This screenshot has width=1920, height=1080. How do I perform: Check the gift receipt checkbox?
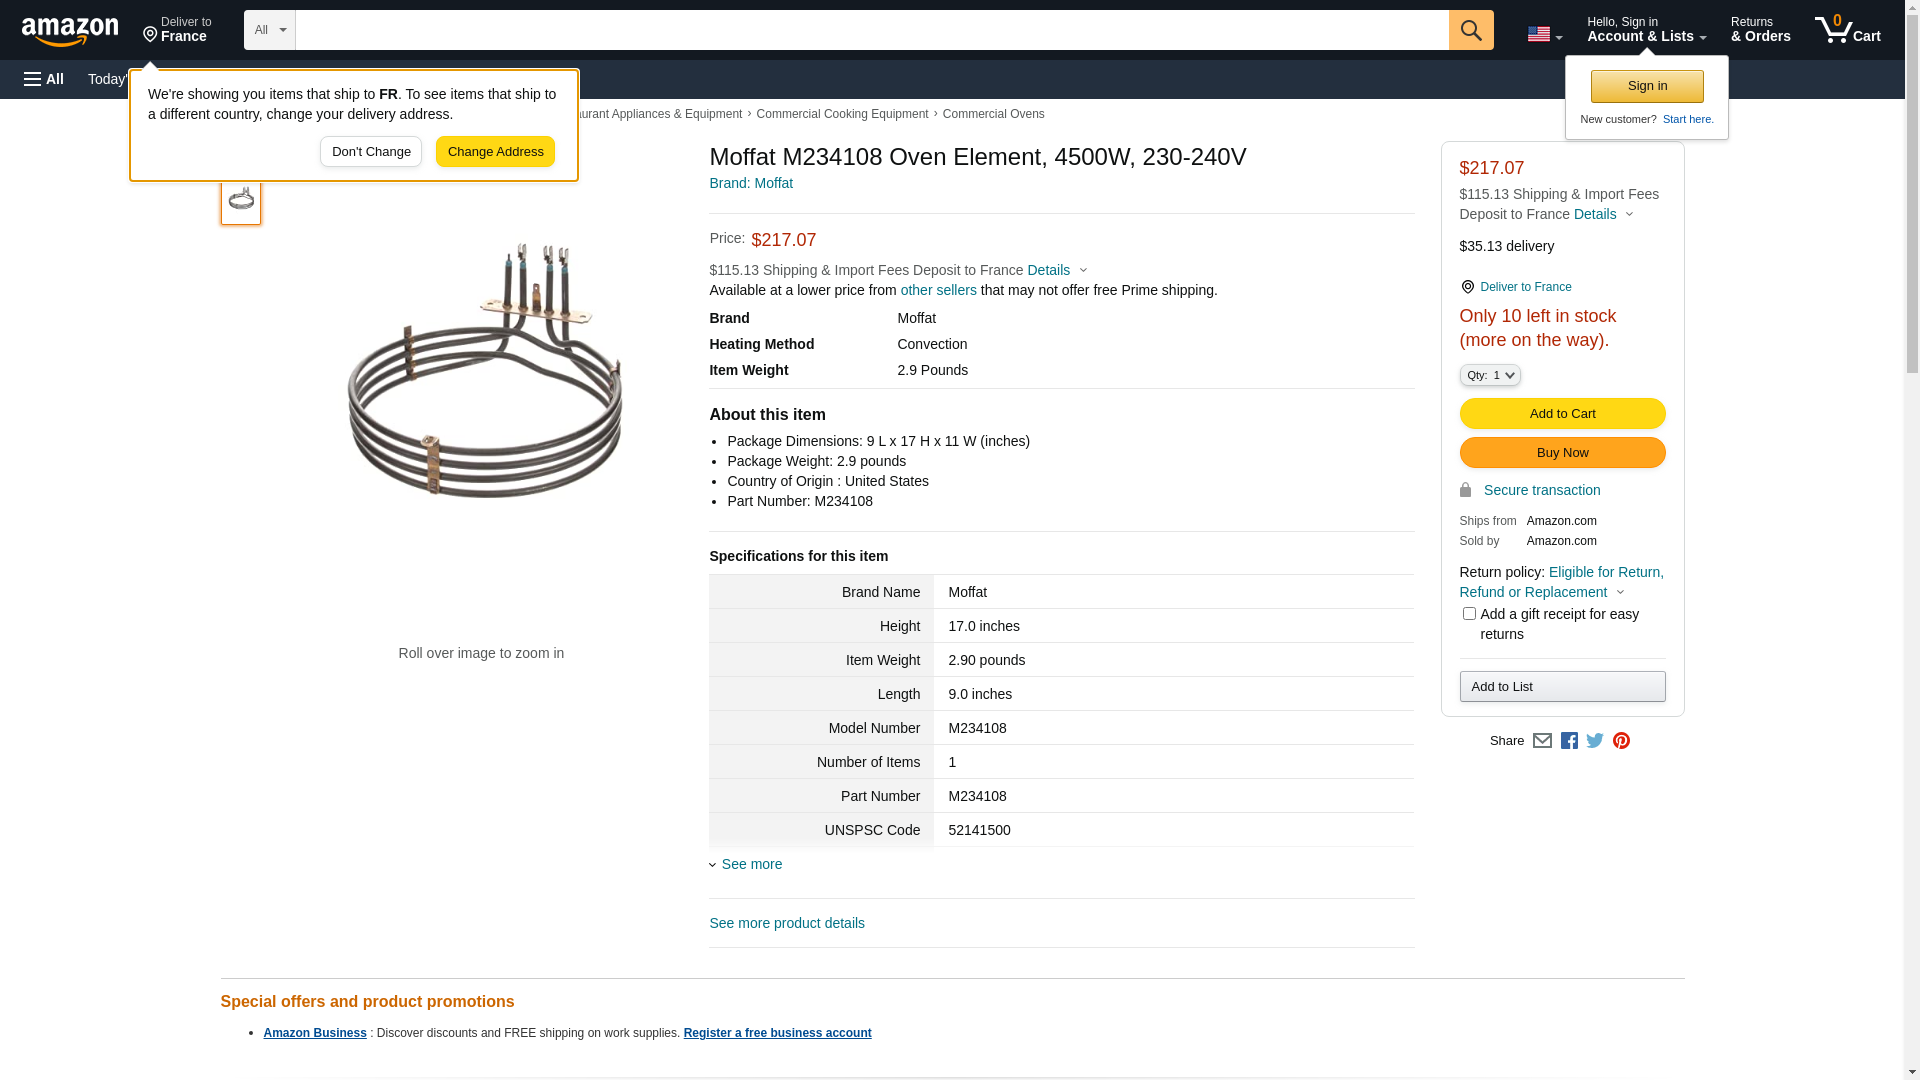click(x=1469, y=614)
